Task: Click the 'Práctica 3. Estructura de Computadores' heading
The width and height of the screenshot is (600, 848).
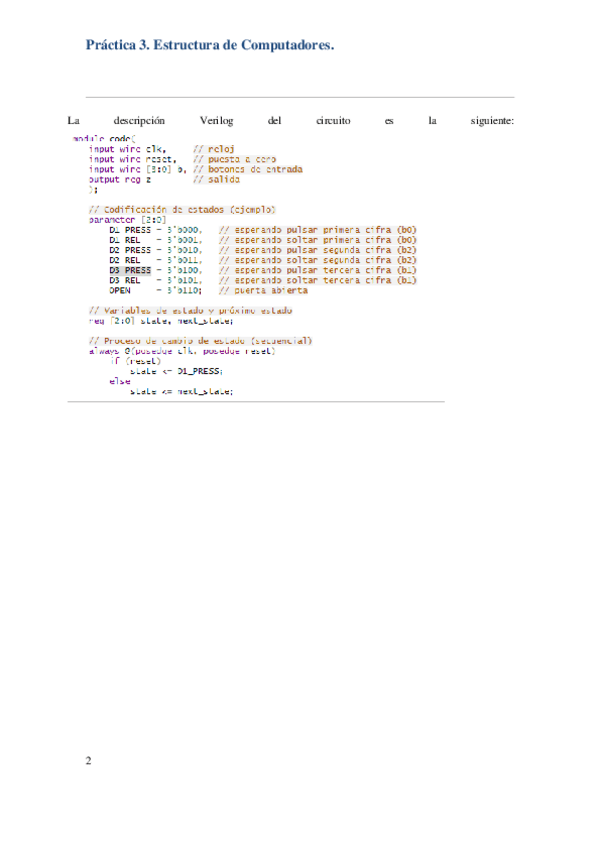Action: (x=209, y=45)
